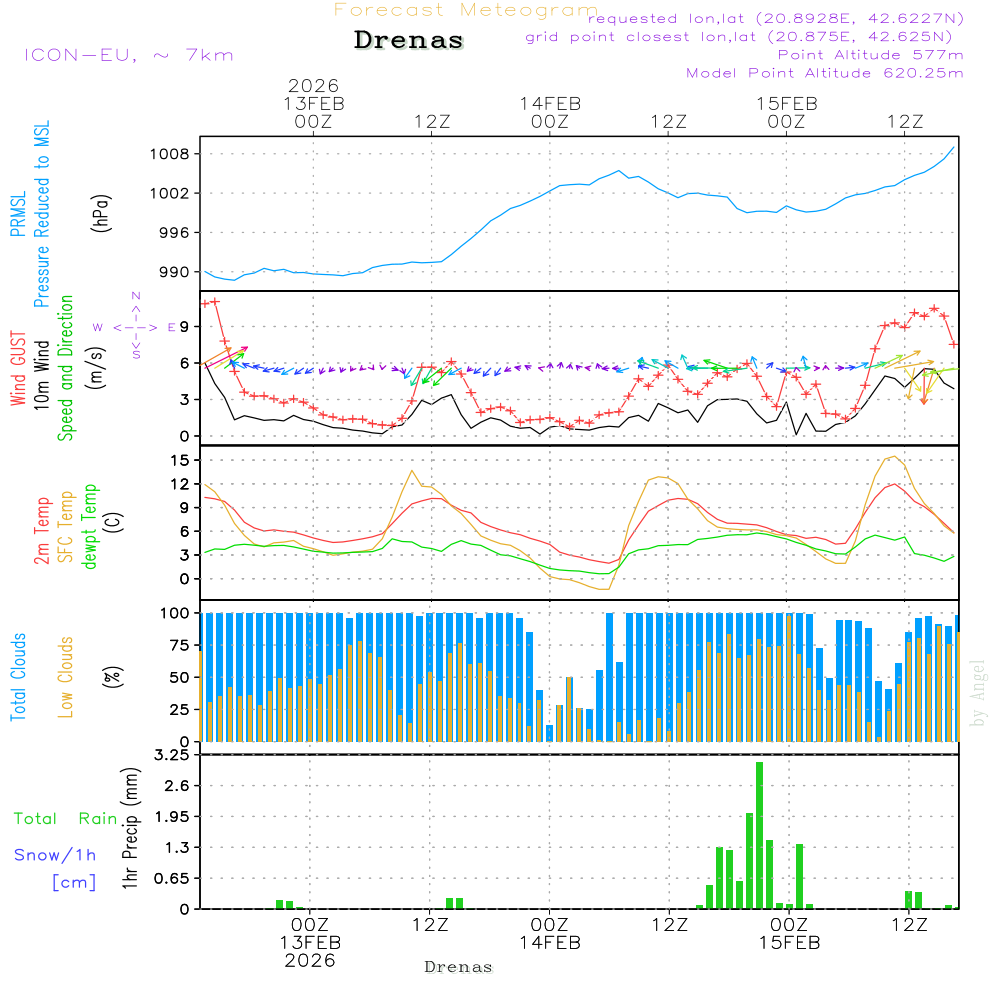Click the requested lon,lat coordinates text
Viewport: 1000px width, 1000px height.
point(775,19)
